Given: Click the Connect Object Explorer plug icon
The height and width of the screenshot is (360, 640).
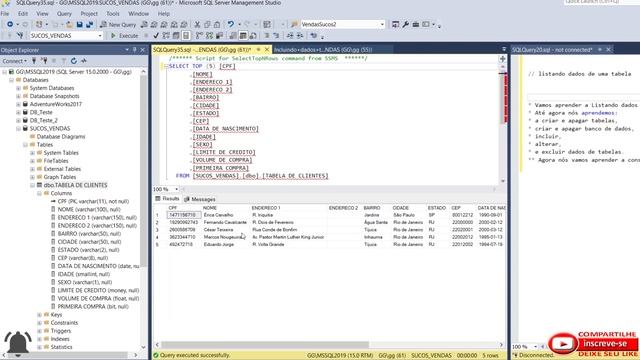Looking at the screenshot, I should pyautogui.click(x=34, y=61).
